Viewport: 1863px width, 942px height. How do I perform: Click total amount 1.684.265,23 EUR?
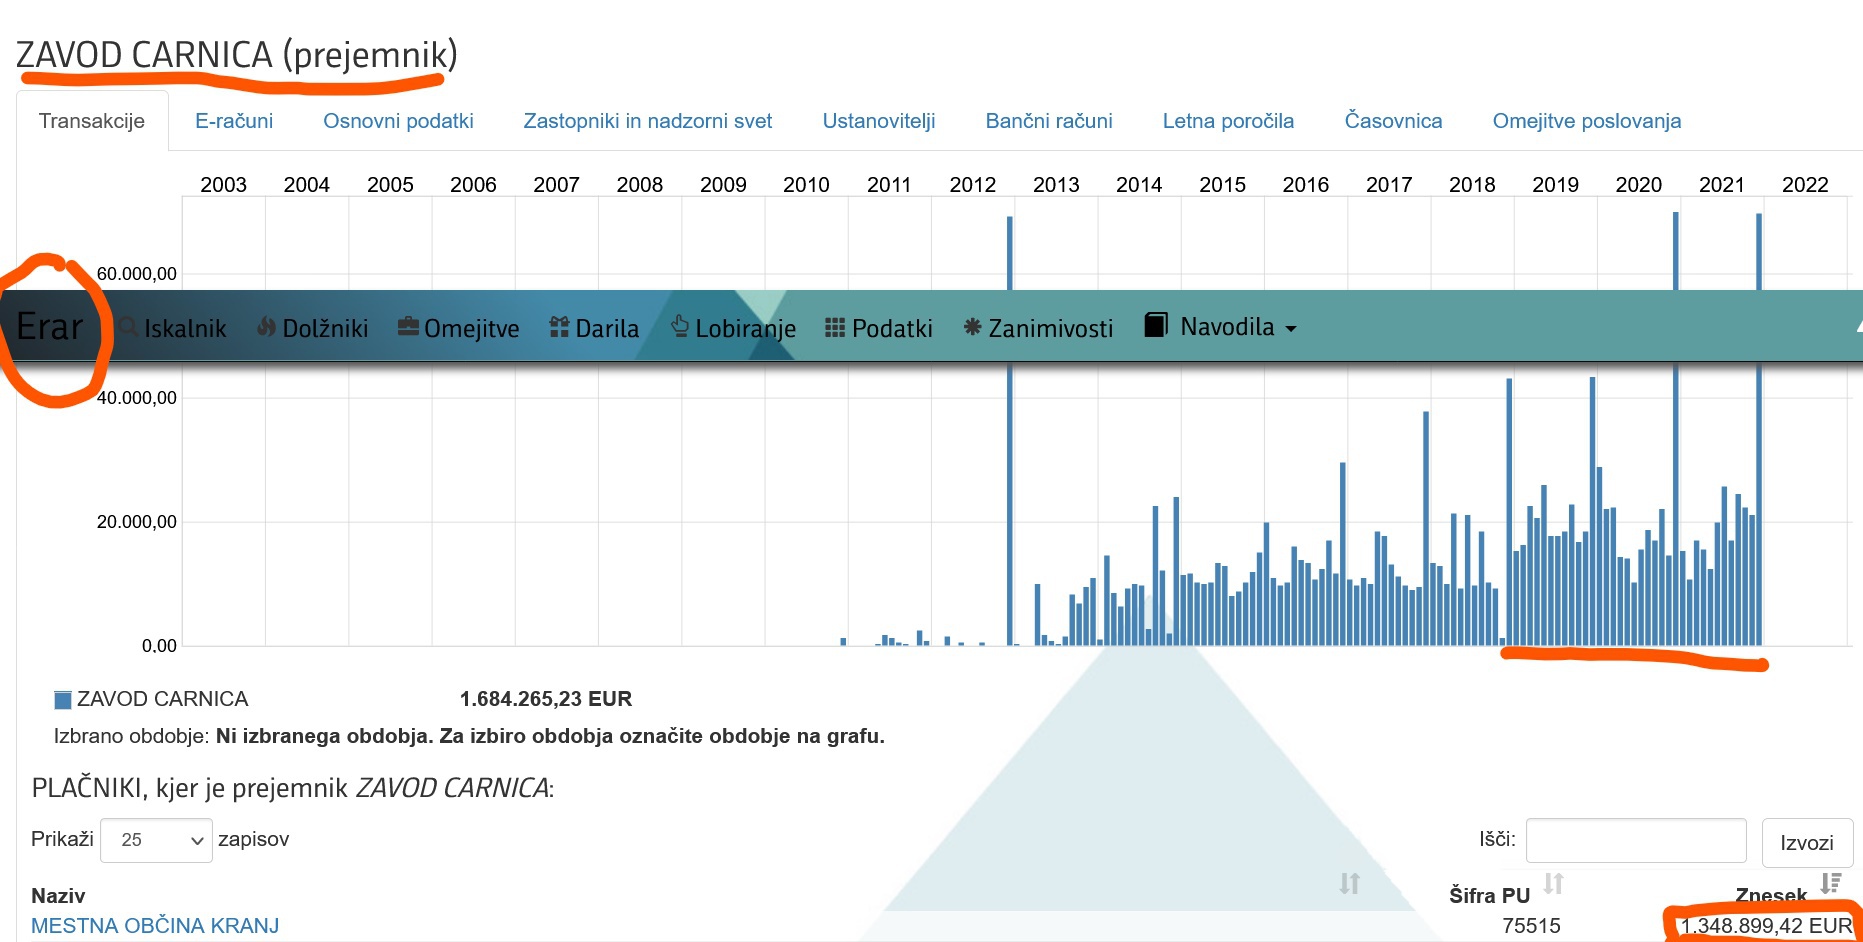tap(546, 699)
